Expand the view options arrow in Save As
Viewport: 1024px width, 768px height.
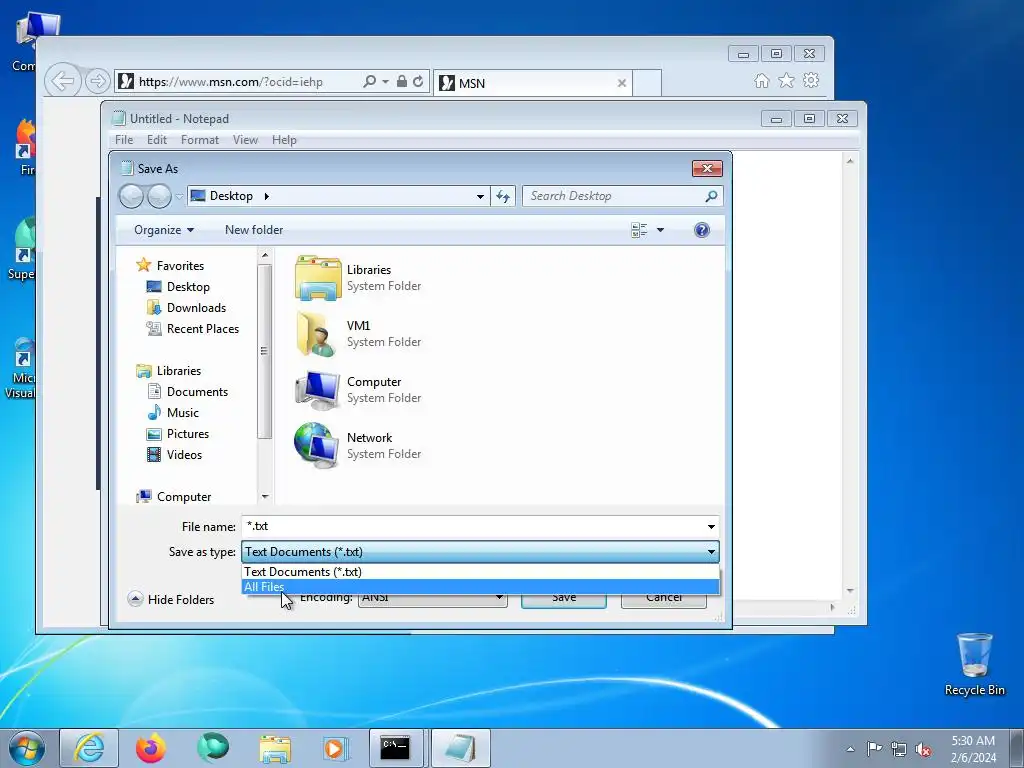click(660, 230)
